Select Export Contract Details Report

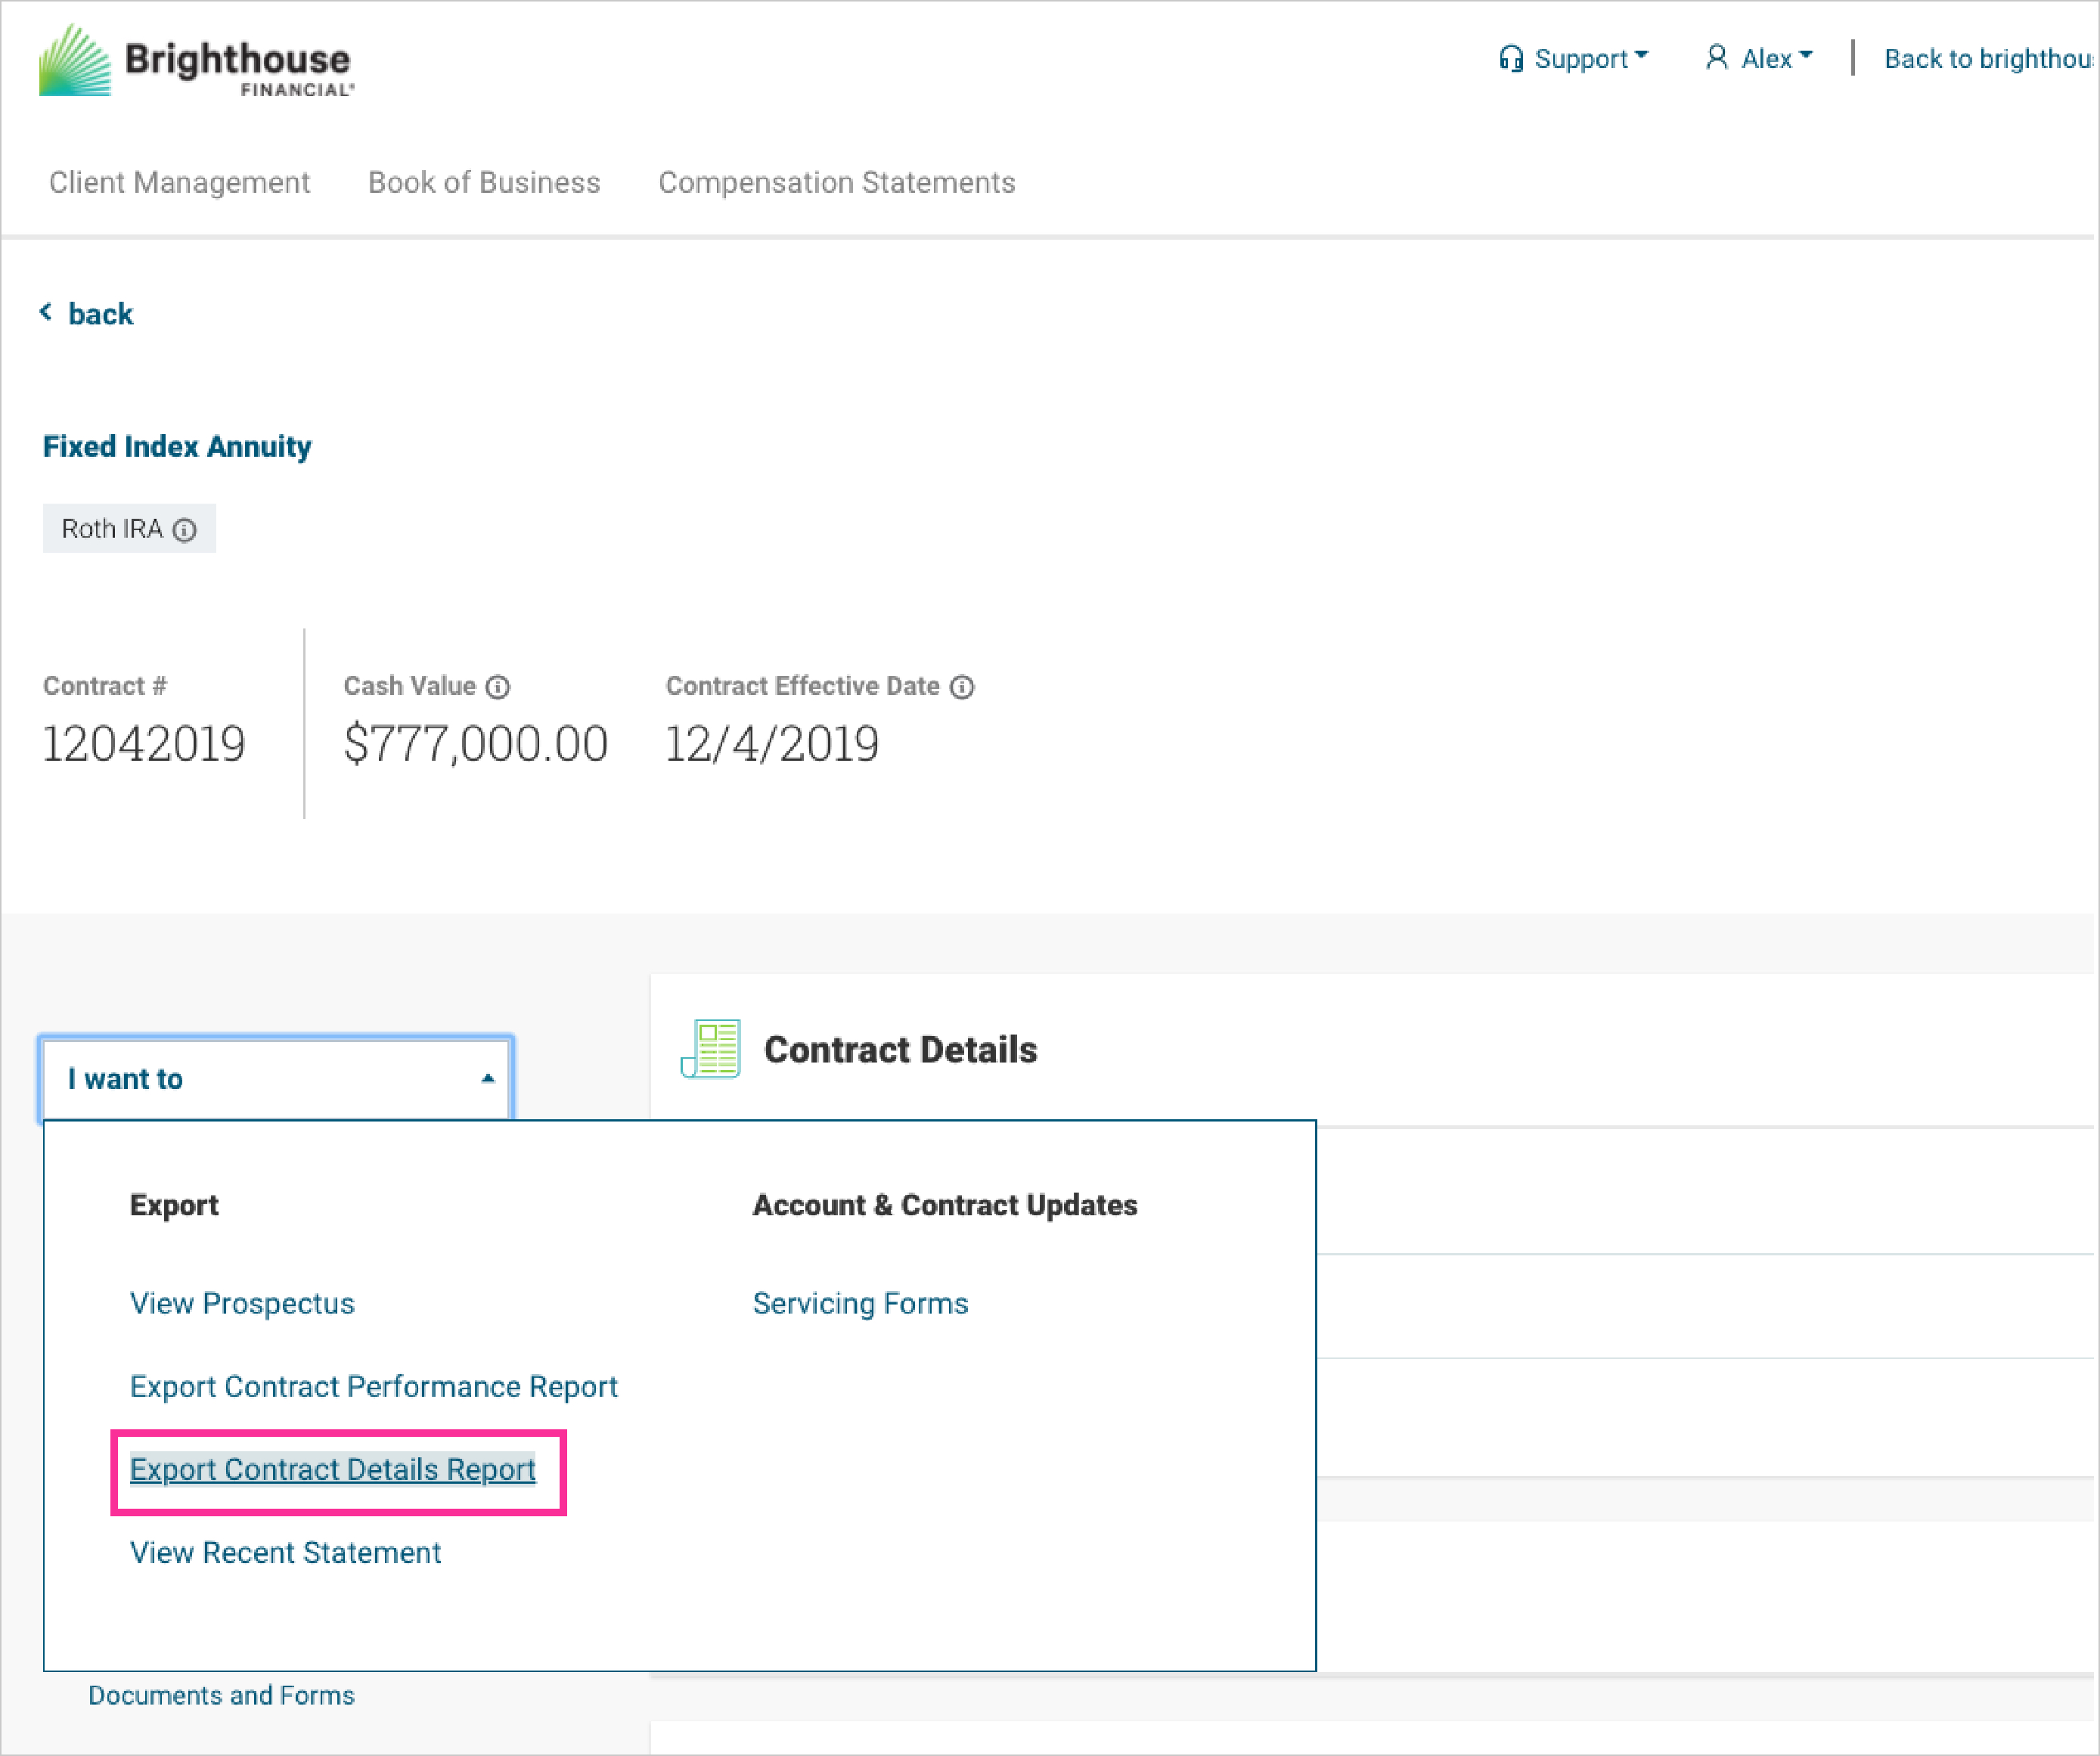(332, 1469)
